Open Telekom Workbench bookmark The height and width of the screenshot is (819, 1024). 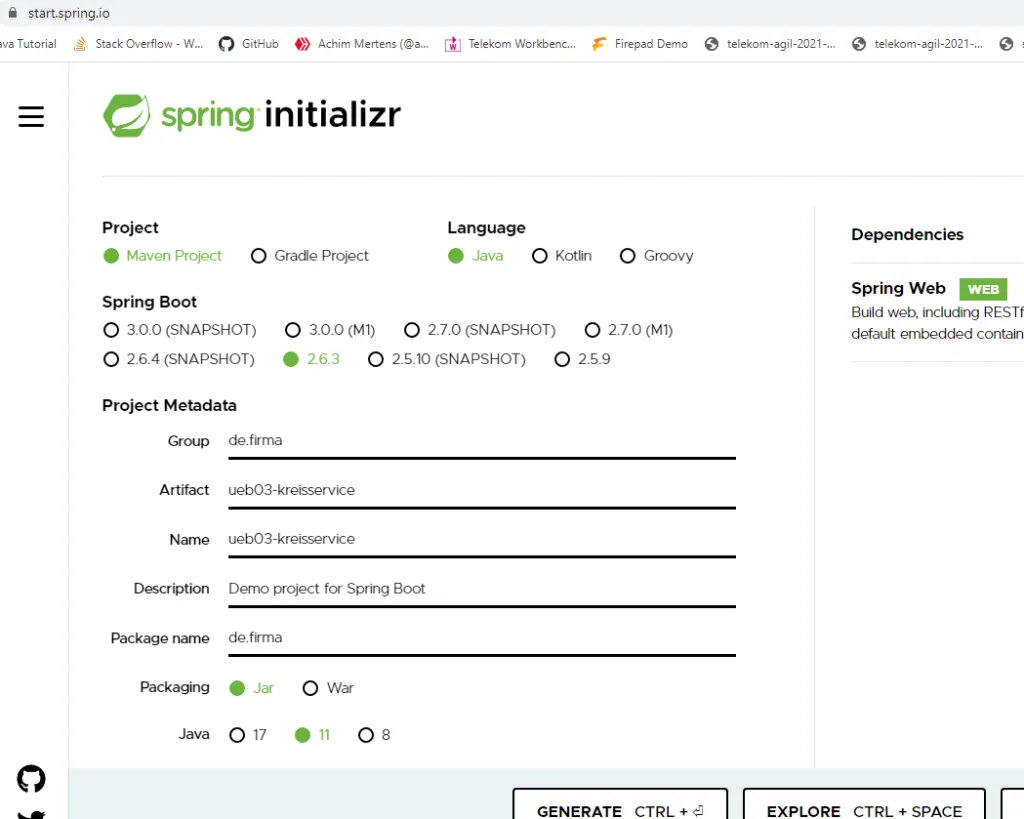pos(510,44)
